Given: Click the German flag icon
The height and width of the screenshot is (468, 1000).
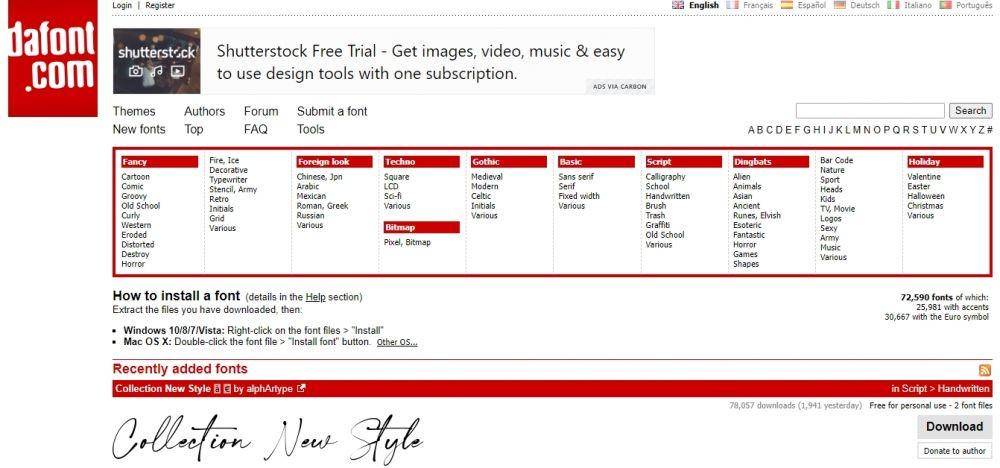Looking at the screenshot, I should 840,5.
